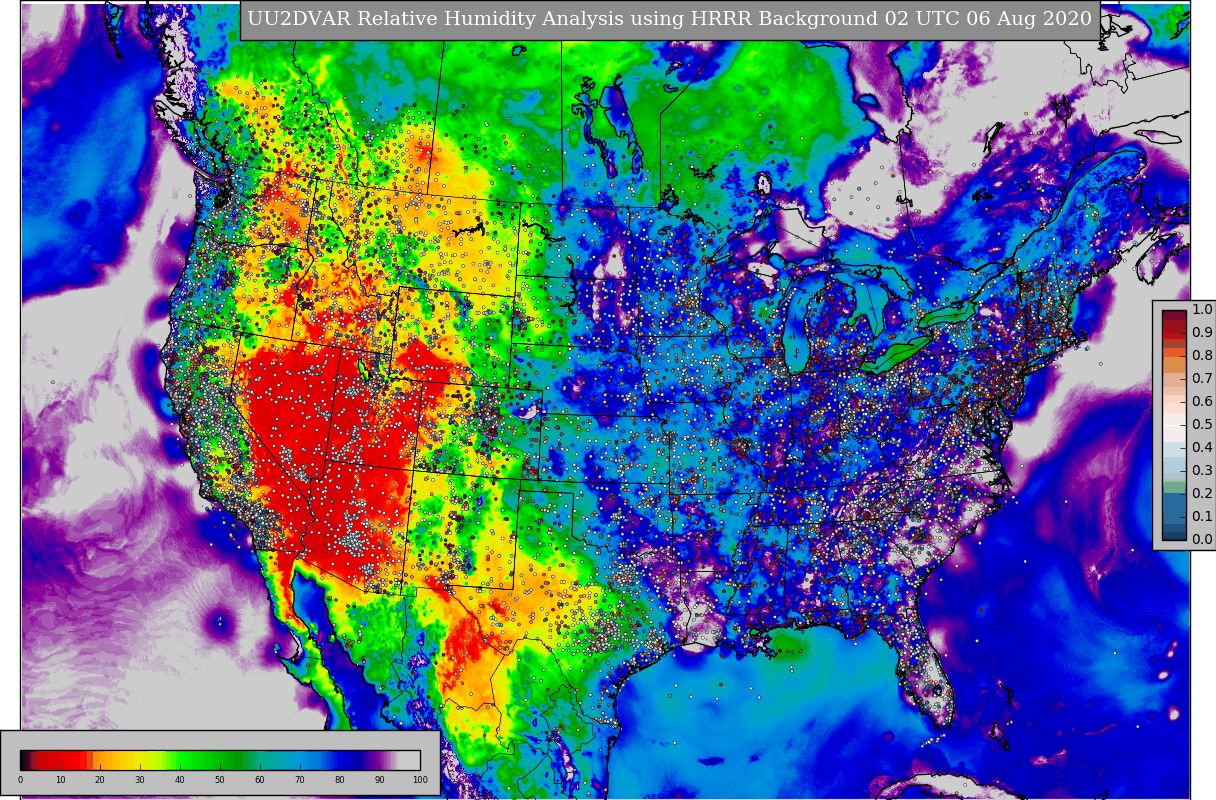Click the '0.4' label on right legend
This screenshot has width=1216, height=800.
[x=1202, y=448]
